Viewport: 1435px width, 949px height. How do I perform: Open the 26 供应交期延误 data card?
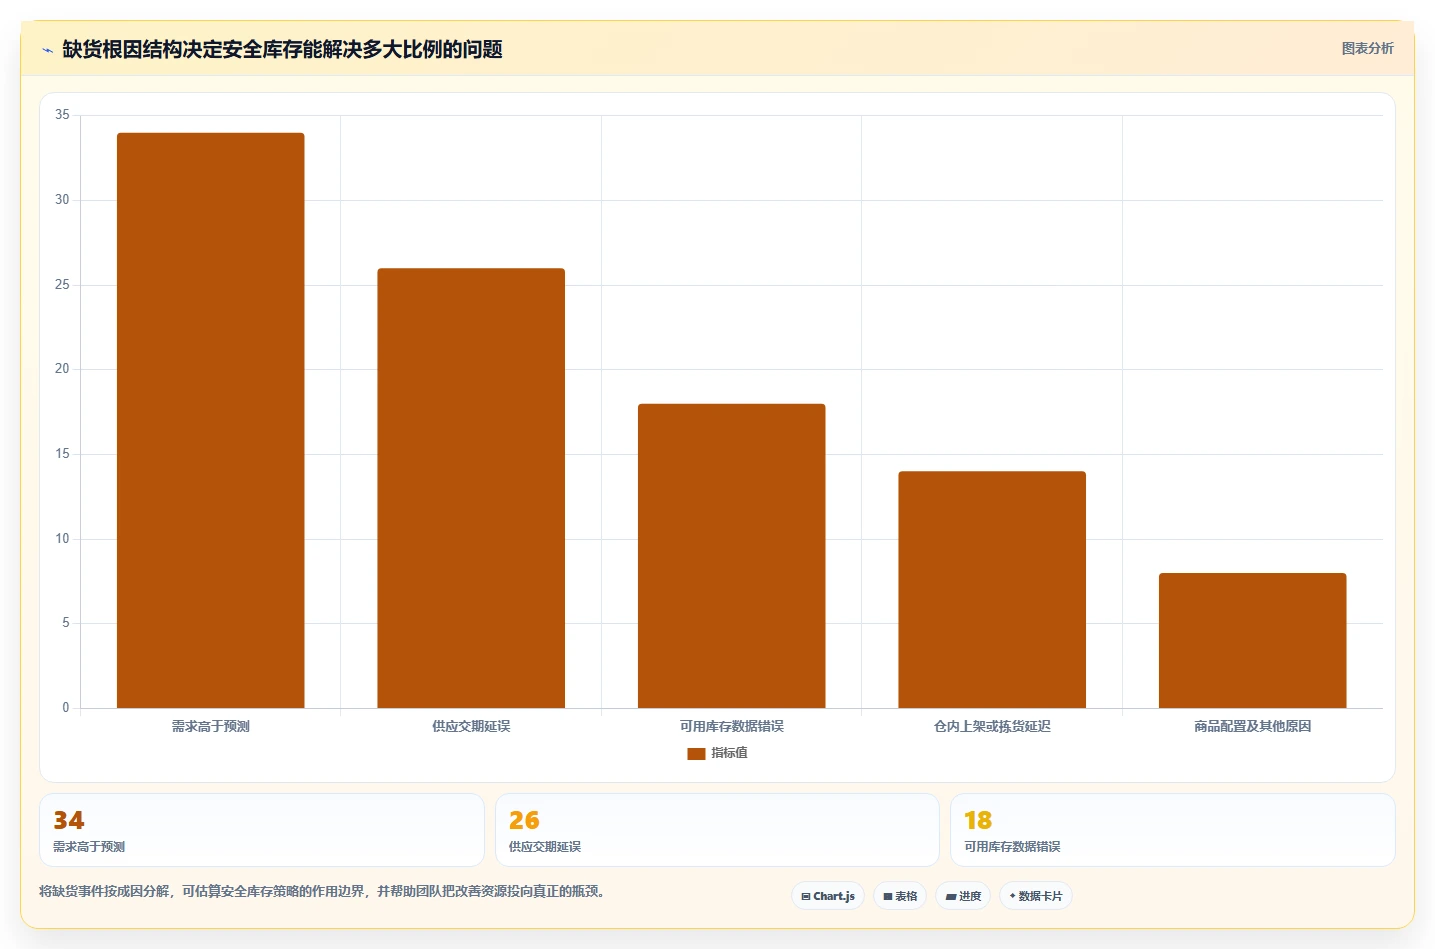(x=717, y=830)
